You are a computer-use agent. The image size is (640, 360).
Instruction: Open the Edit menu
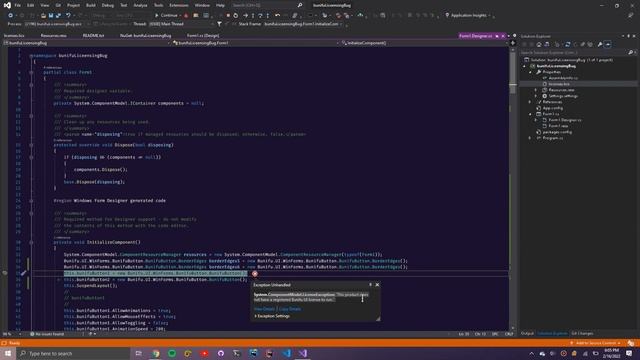pyautogui.click(x=31, y=5)
